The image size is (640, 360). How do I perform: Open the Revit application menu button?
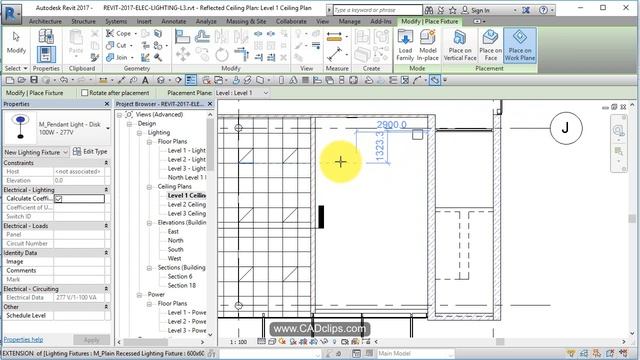point(11,13)
